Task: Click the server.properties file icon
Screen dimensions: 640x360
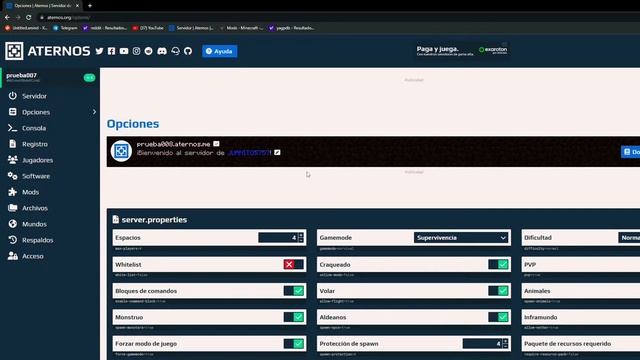Action: click(x=116, y=220)
